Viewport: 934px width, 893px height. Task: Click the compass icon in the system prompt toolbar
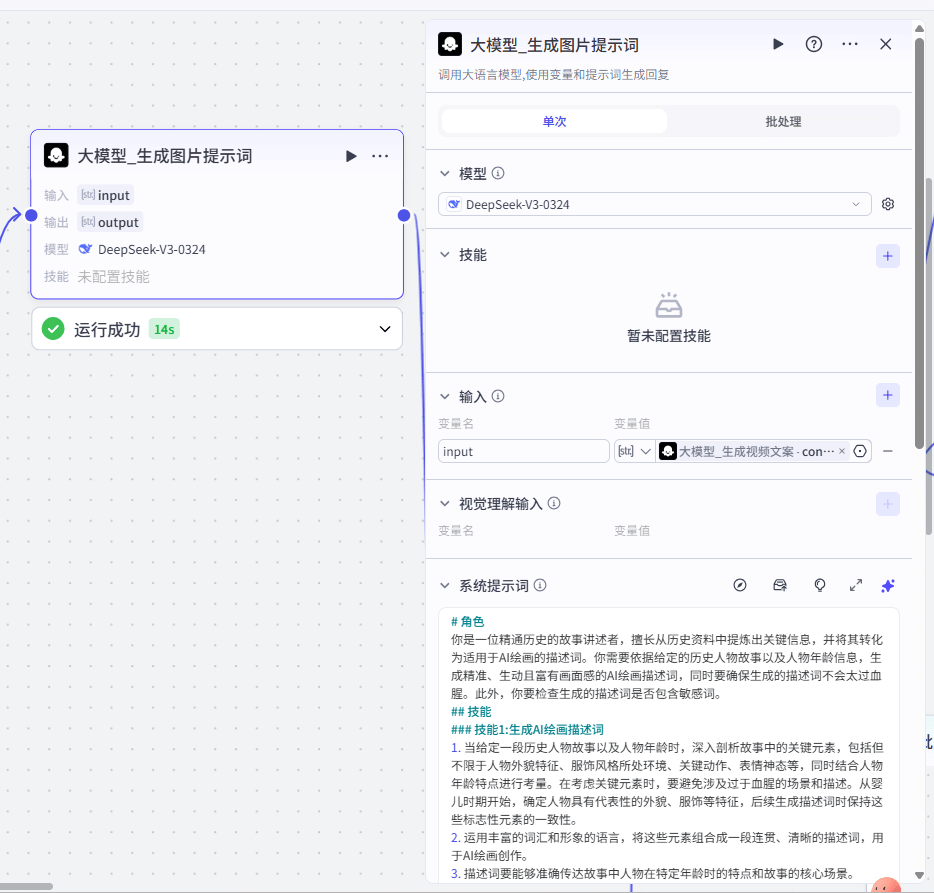pyautogui.click(x=740, y=585)
